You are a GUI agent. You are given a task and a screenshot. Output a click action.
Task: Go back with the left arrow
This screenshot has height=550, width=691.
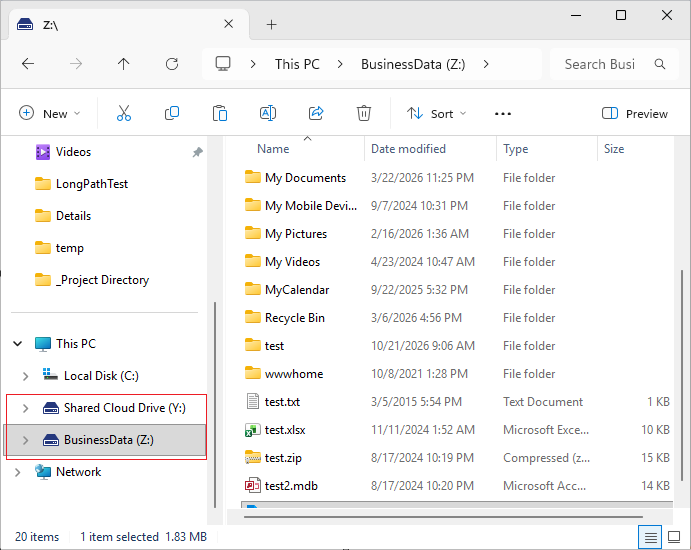(x=28, y=64)
